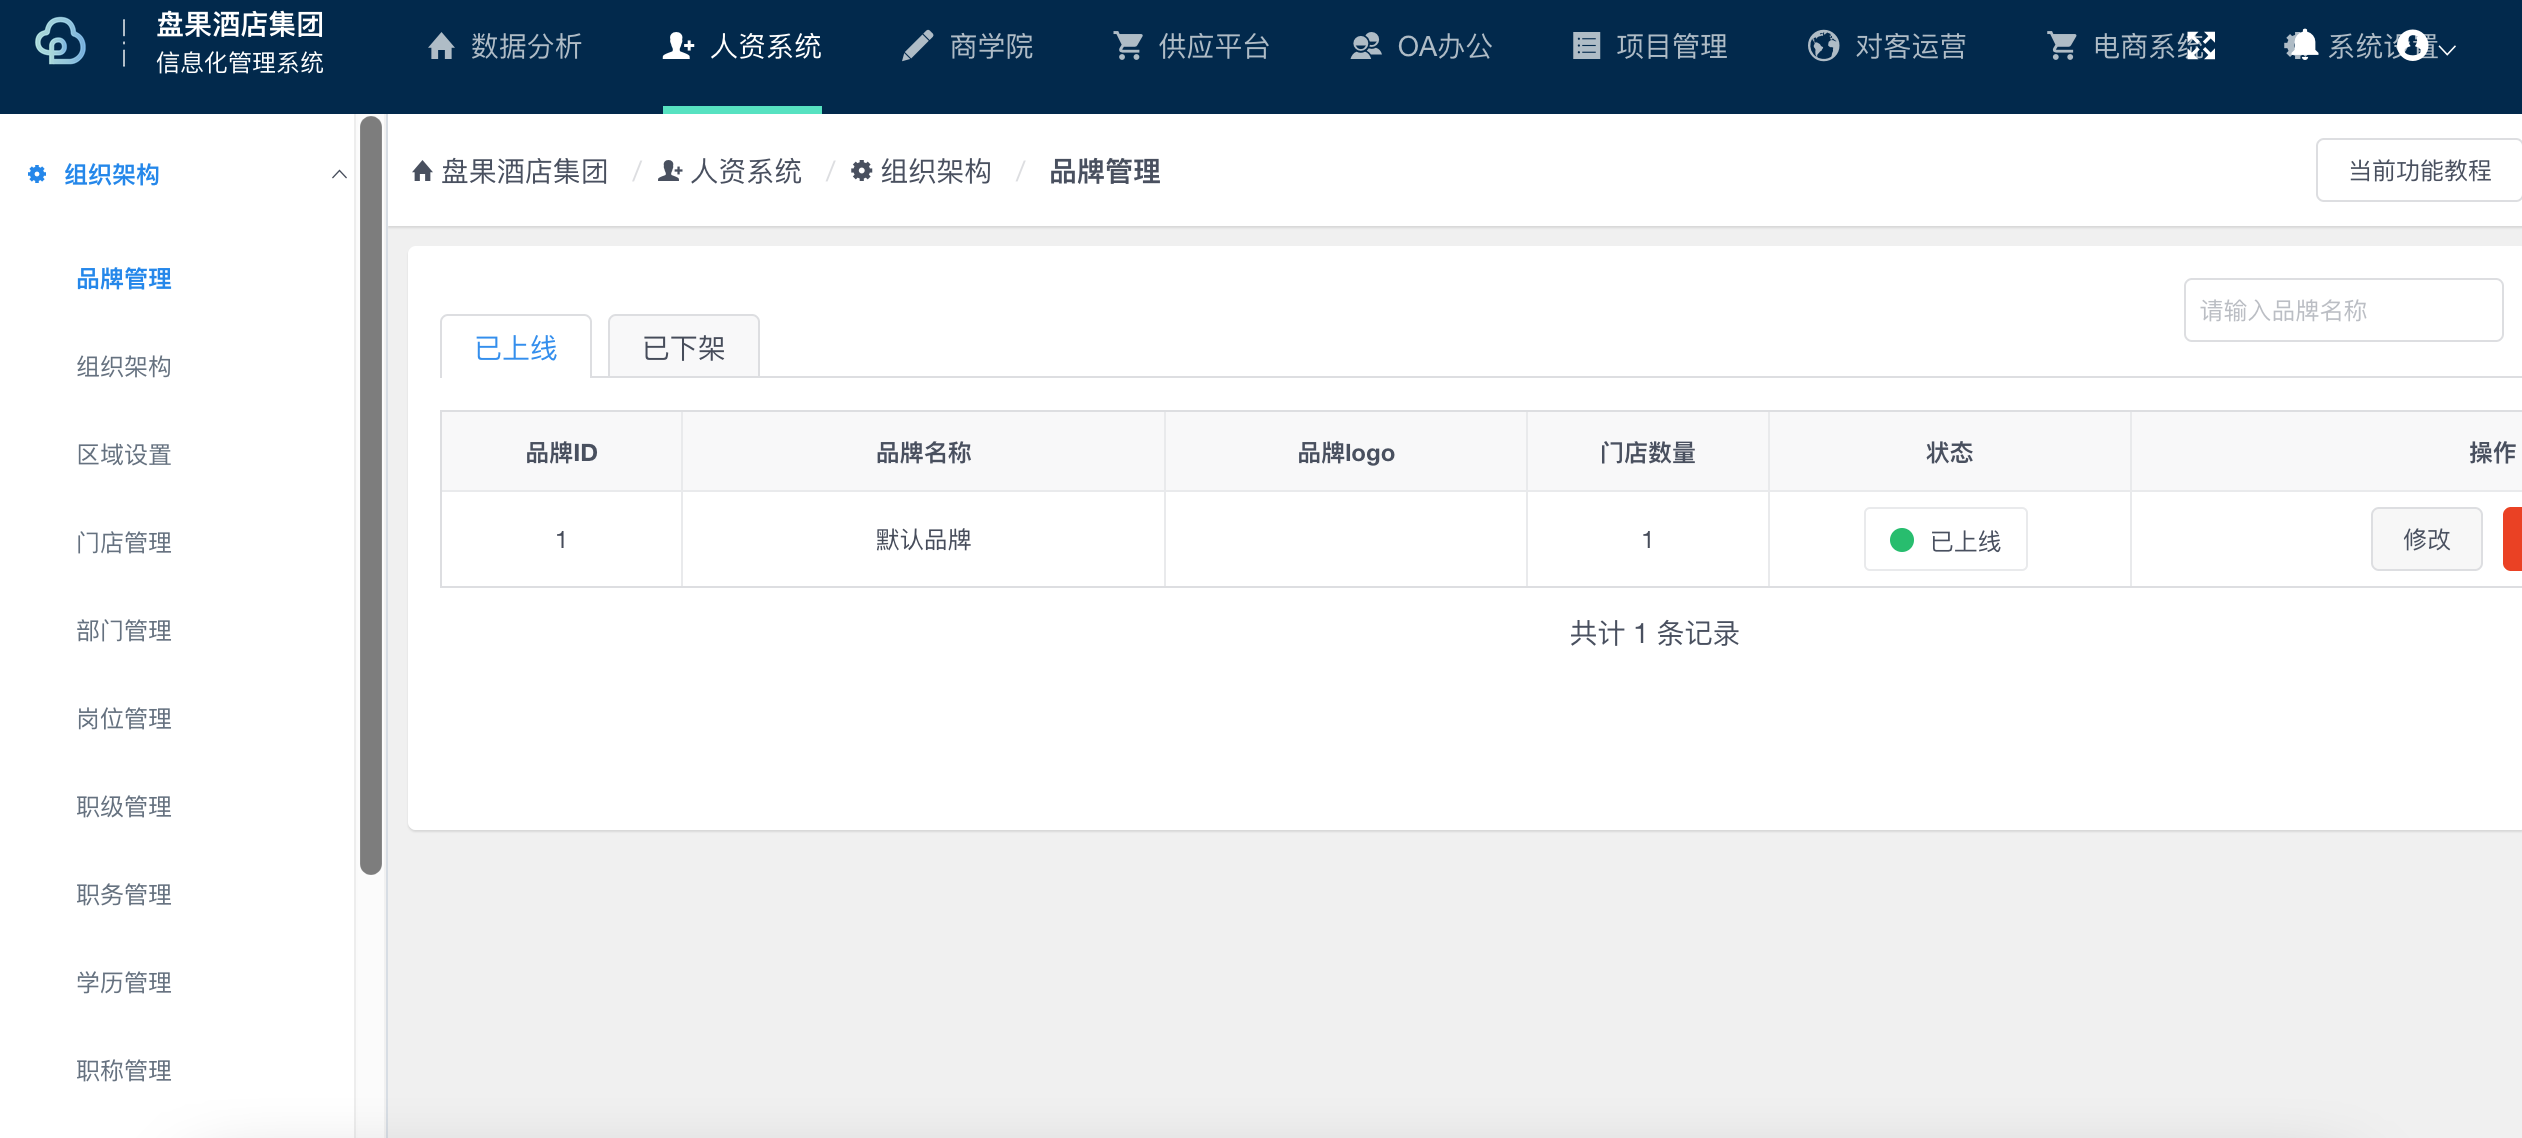Image resolution: width=2522 pixels, height=1138 pixels.
Task: Click the user avatar icon
Action: pyautogui.click(x=2413, y=45)
